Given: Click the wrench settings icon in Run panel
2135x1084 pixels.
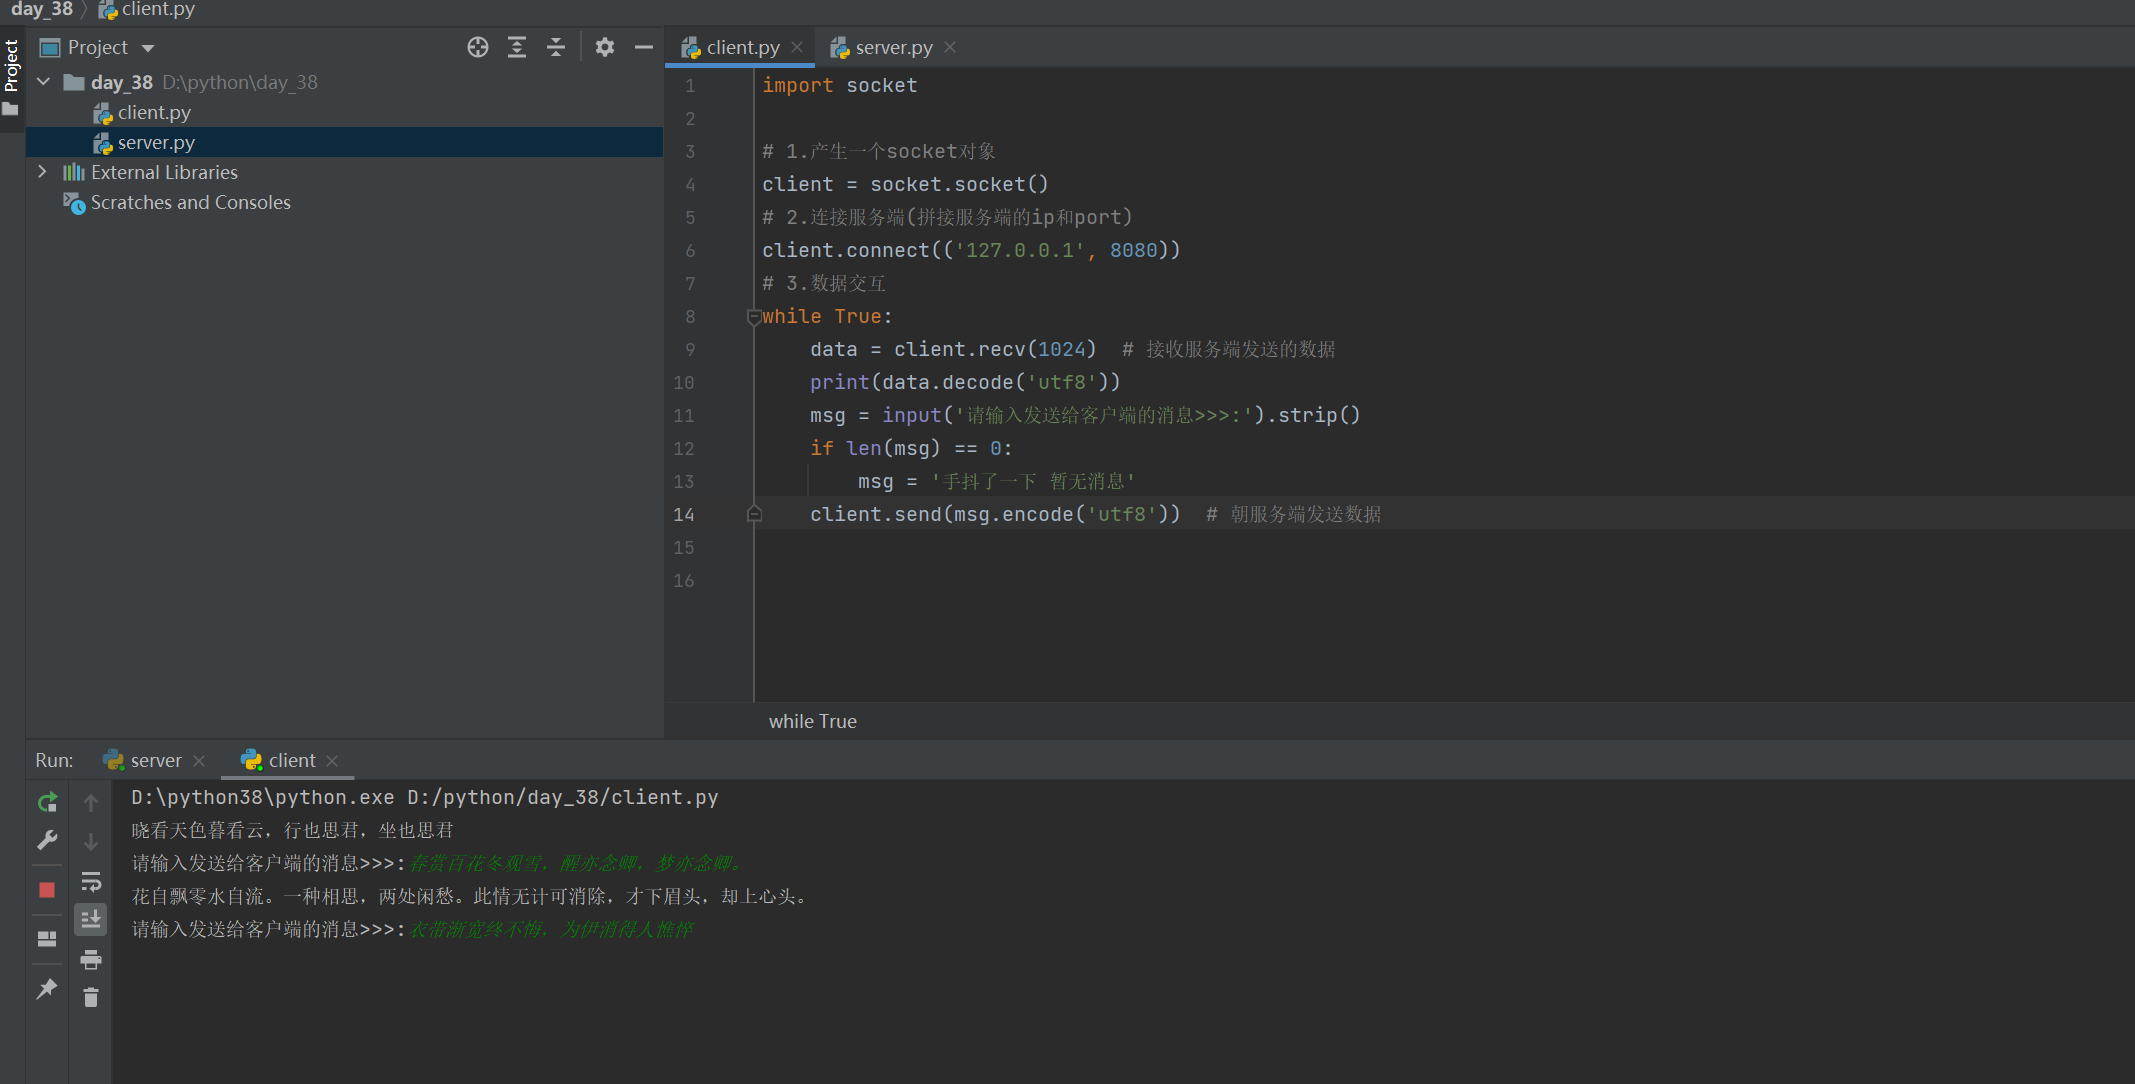Looking at the screenshot, I should tap(47, 840).
